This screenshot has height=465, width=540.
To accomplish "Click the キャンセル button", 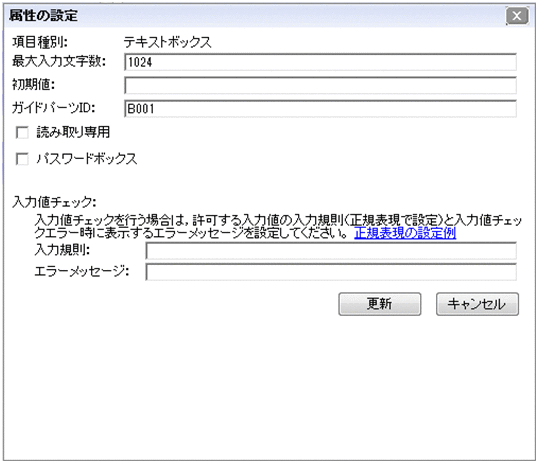I will click(477, 304).
